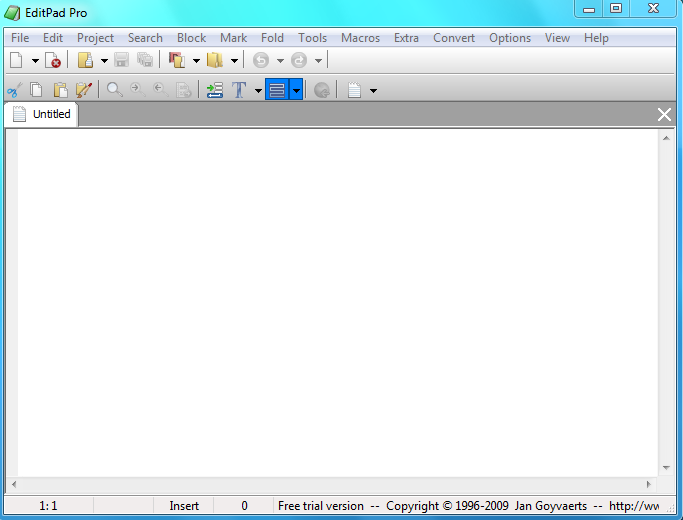Click the vertical scrollbar down arrow
The image size is (683, 520).
pyautogui.click(x=666, y=468)
